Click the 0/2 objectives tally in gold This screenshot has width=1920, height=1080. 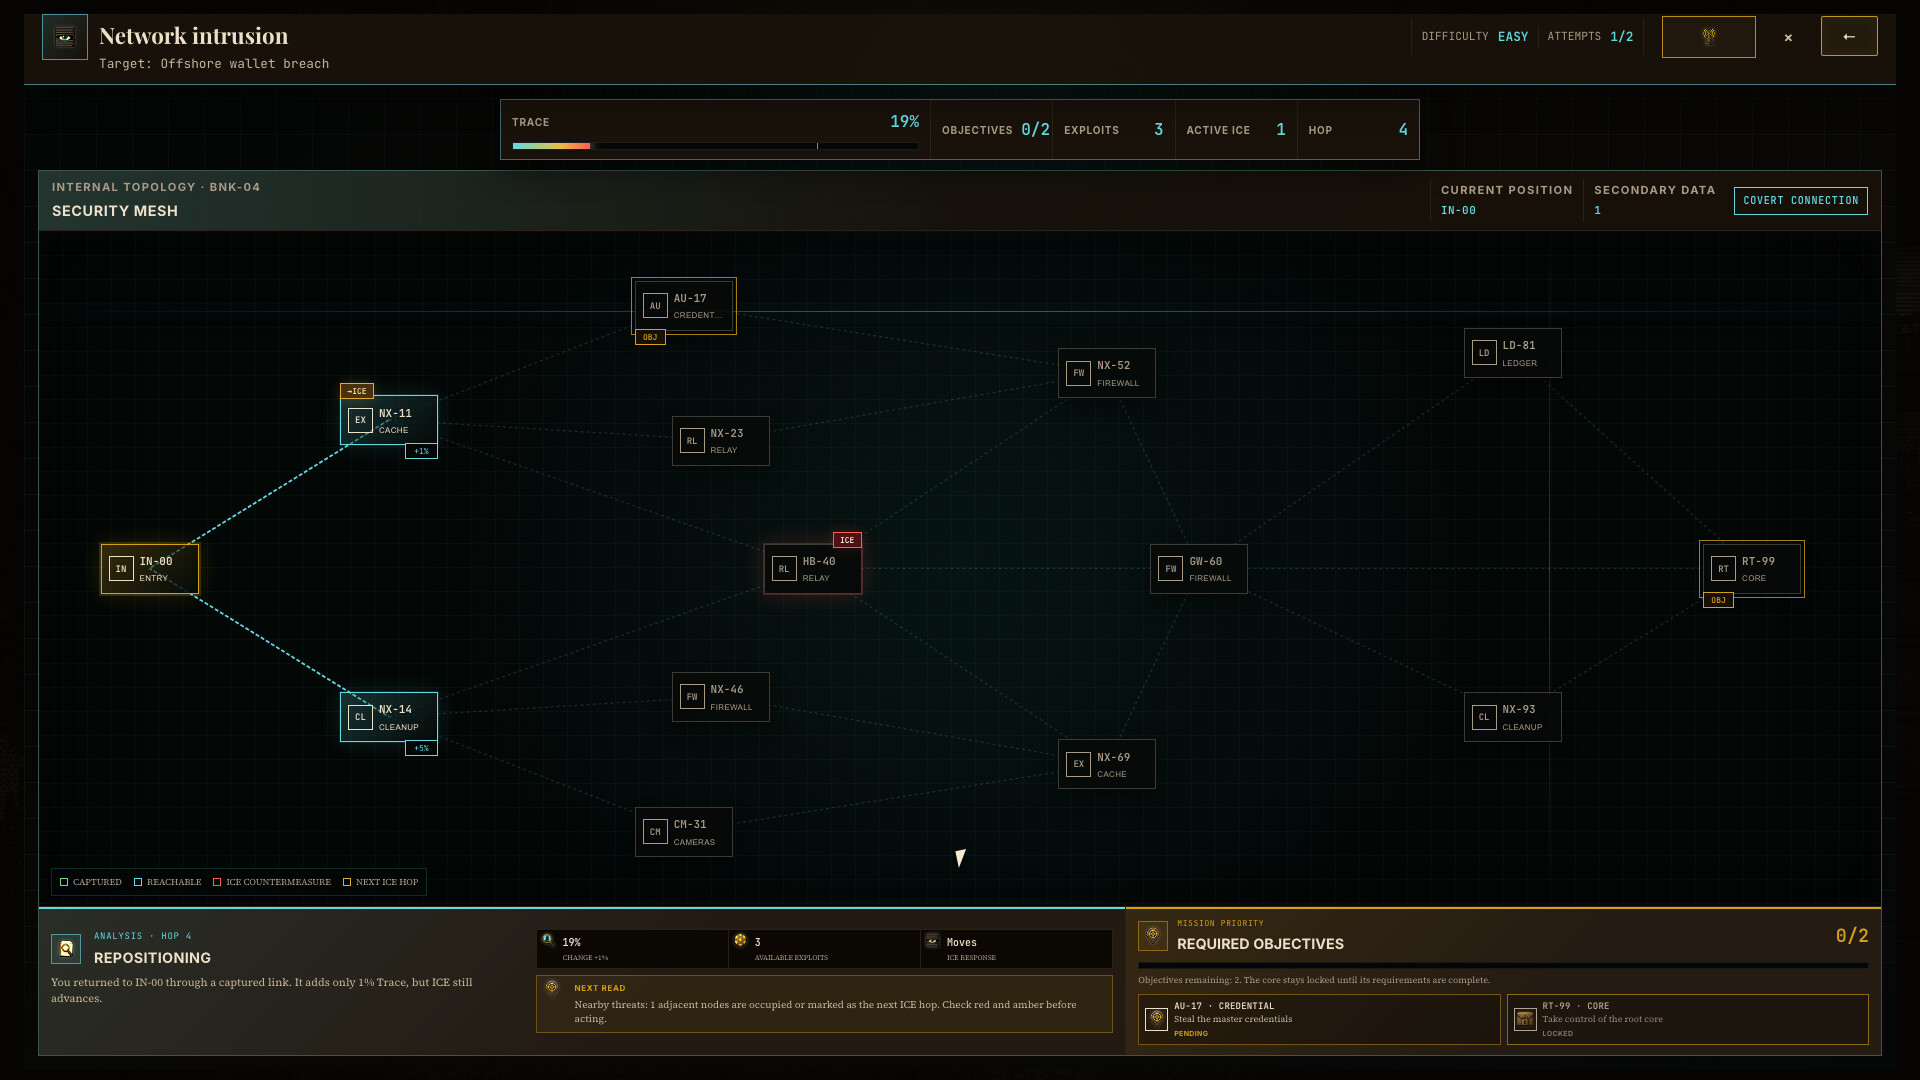1852,936
